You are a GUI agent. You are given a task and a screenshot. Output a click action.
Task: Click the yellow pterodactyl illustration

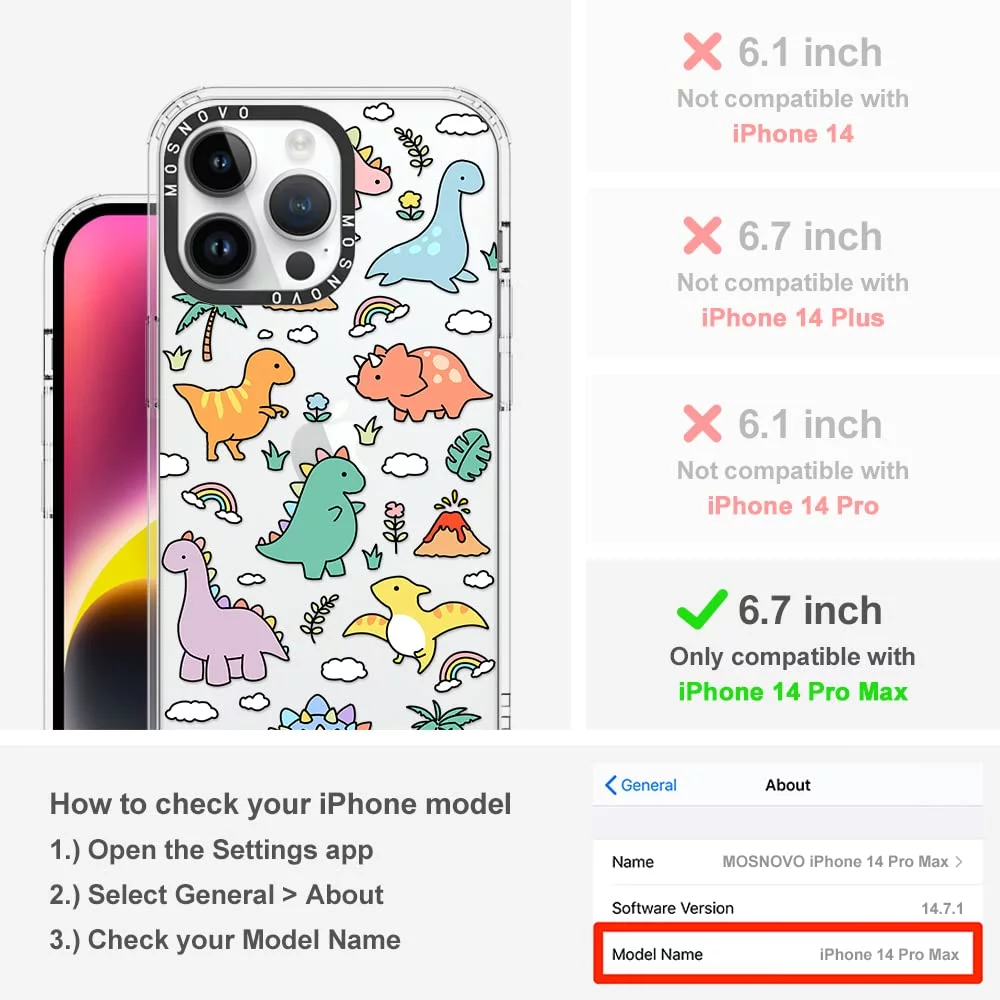pyautogui.click(x=415, y=622)
